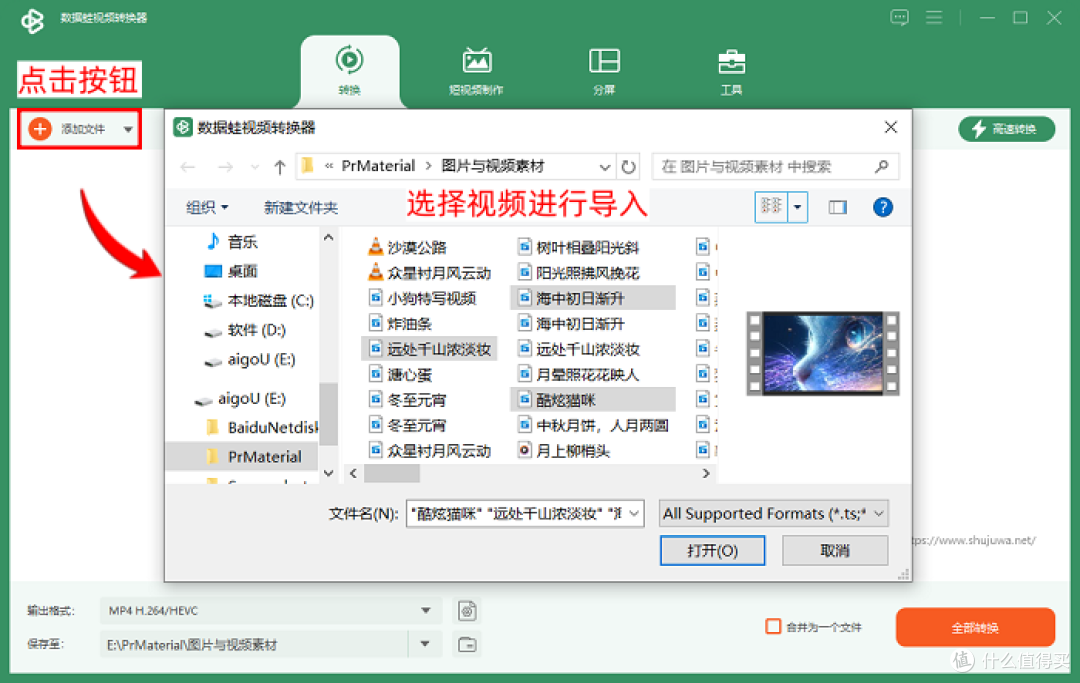Change the file view layout icon
The image size is (1080, 683).
coord(771,207)
